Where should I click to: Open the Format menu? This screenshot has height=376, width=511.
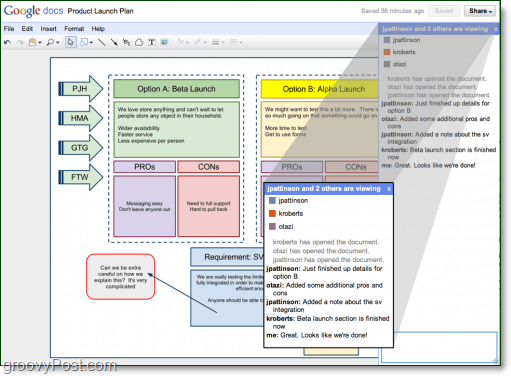click(x=74, y=29)
